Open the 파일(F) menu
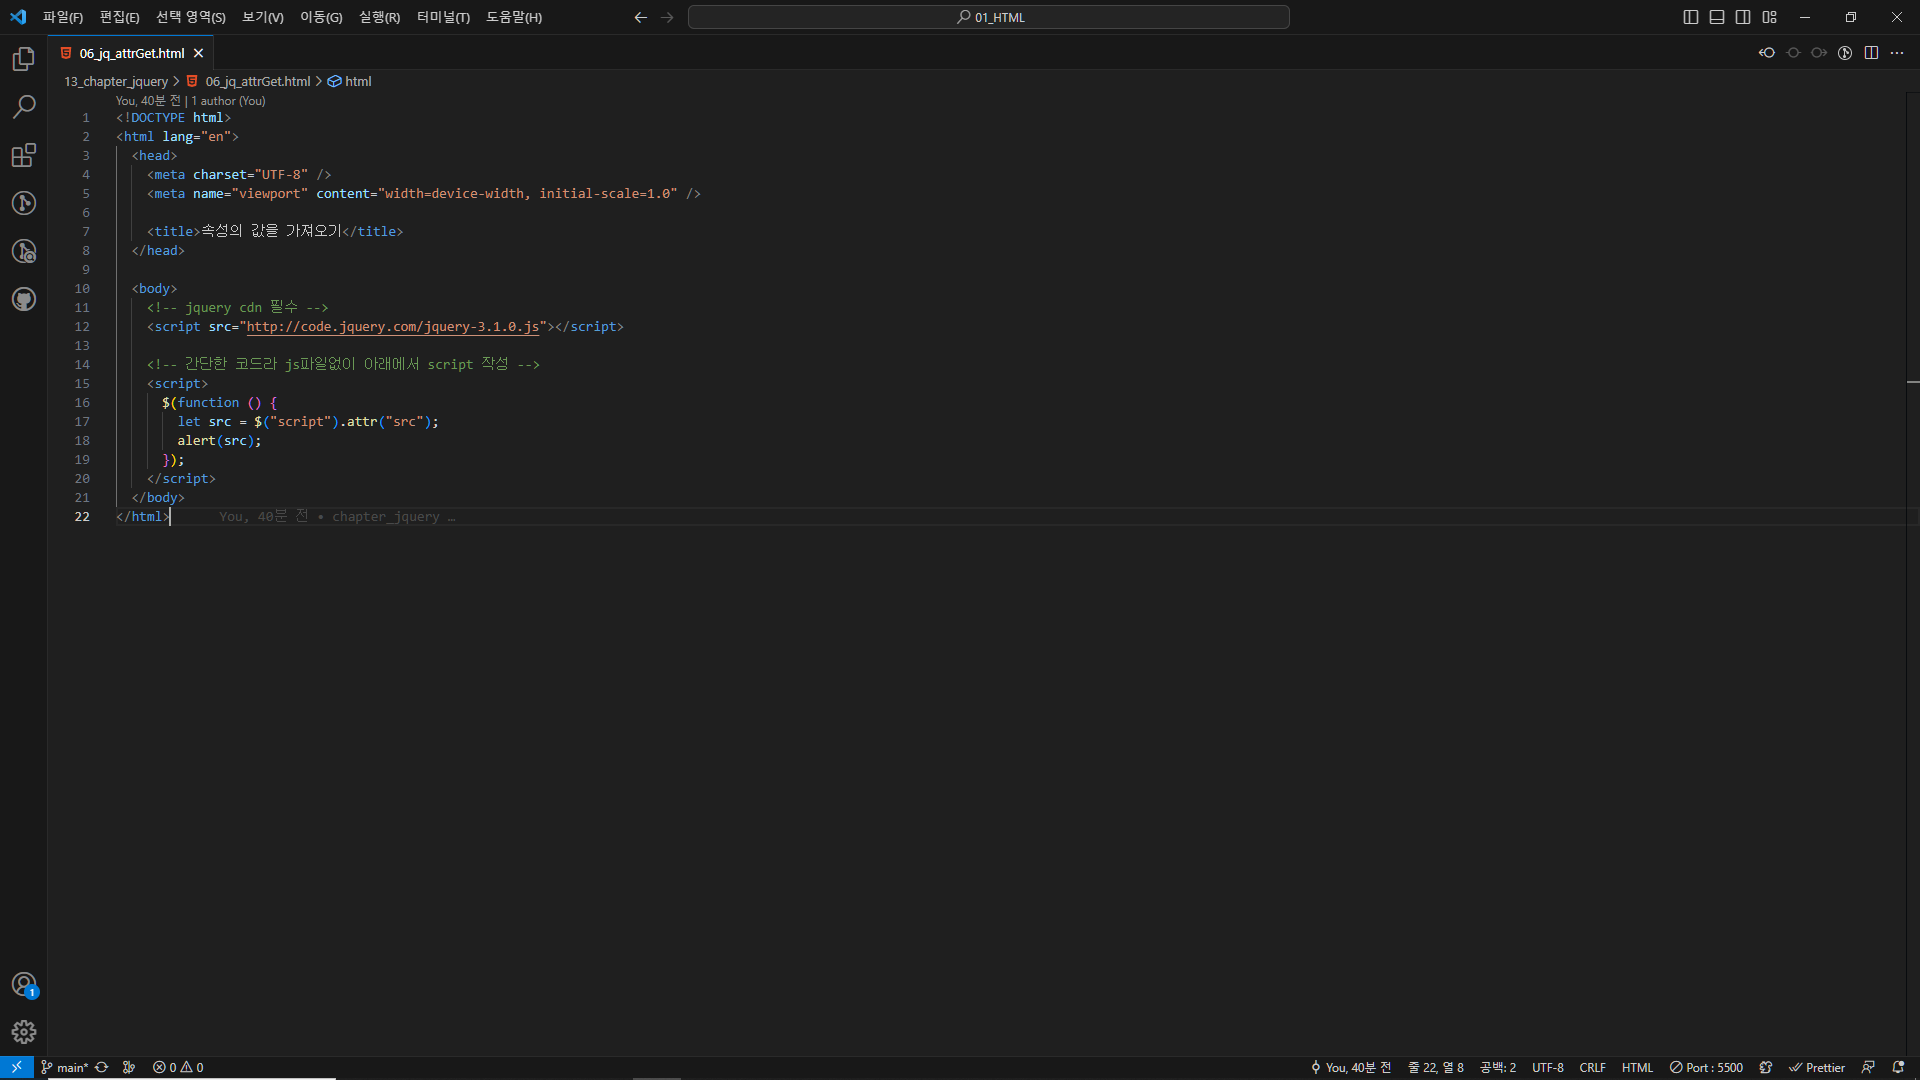The height and width of the screenshot is (1080, 1920). pyautogui.click(x=62, y=17)
